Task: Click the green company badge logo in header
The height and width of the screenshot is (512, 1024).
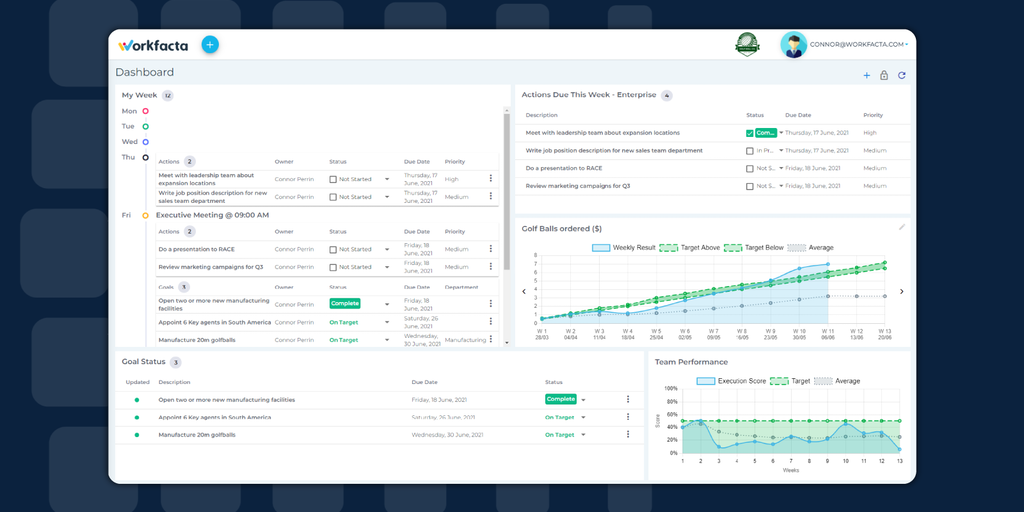Action: [748, 45]
